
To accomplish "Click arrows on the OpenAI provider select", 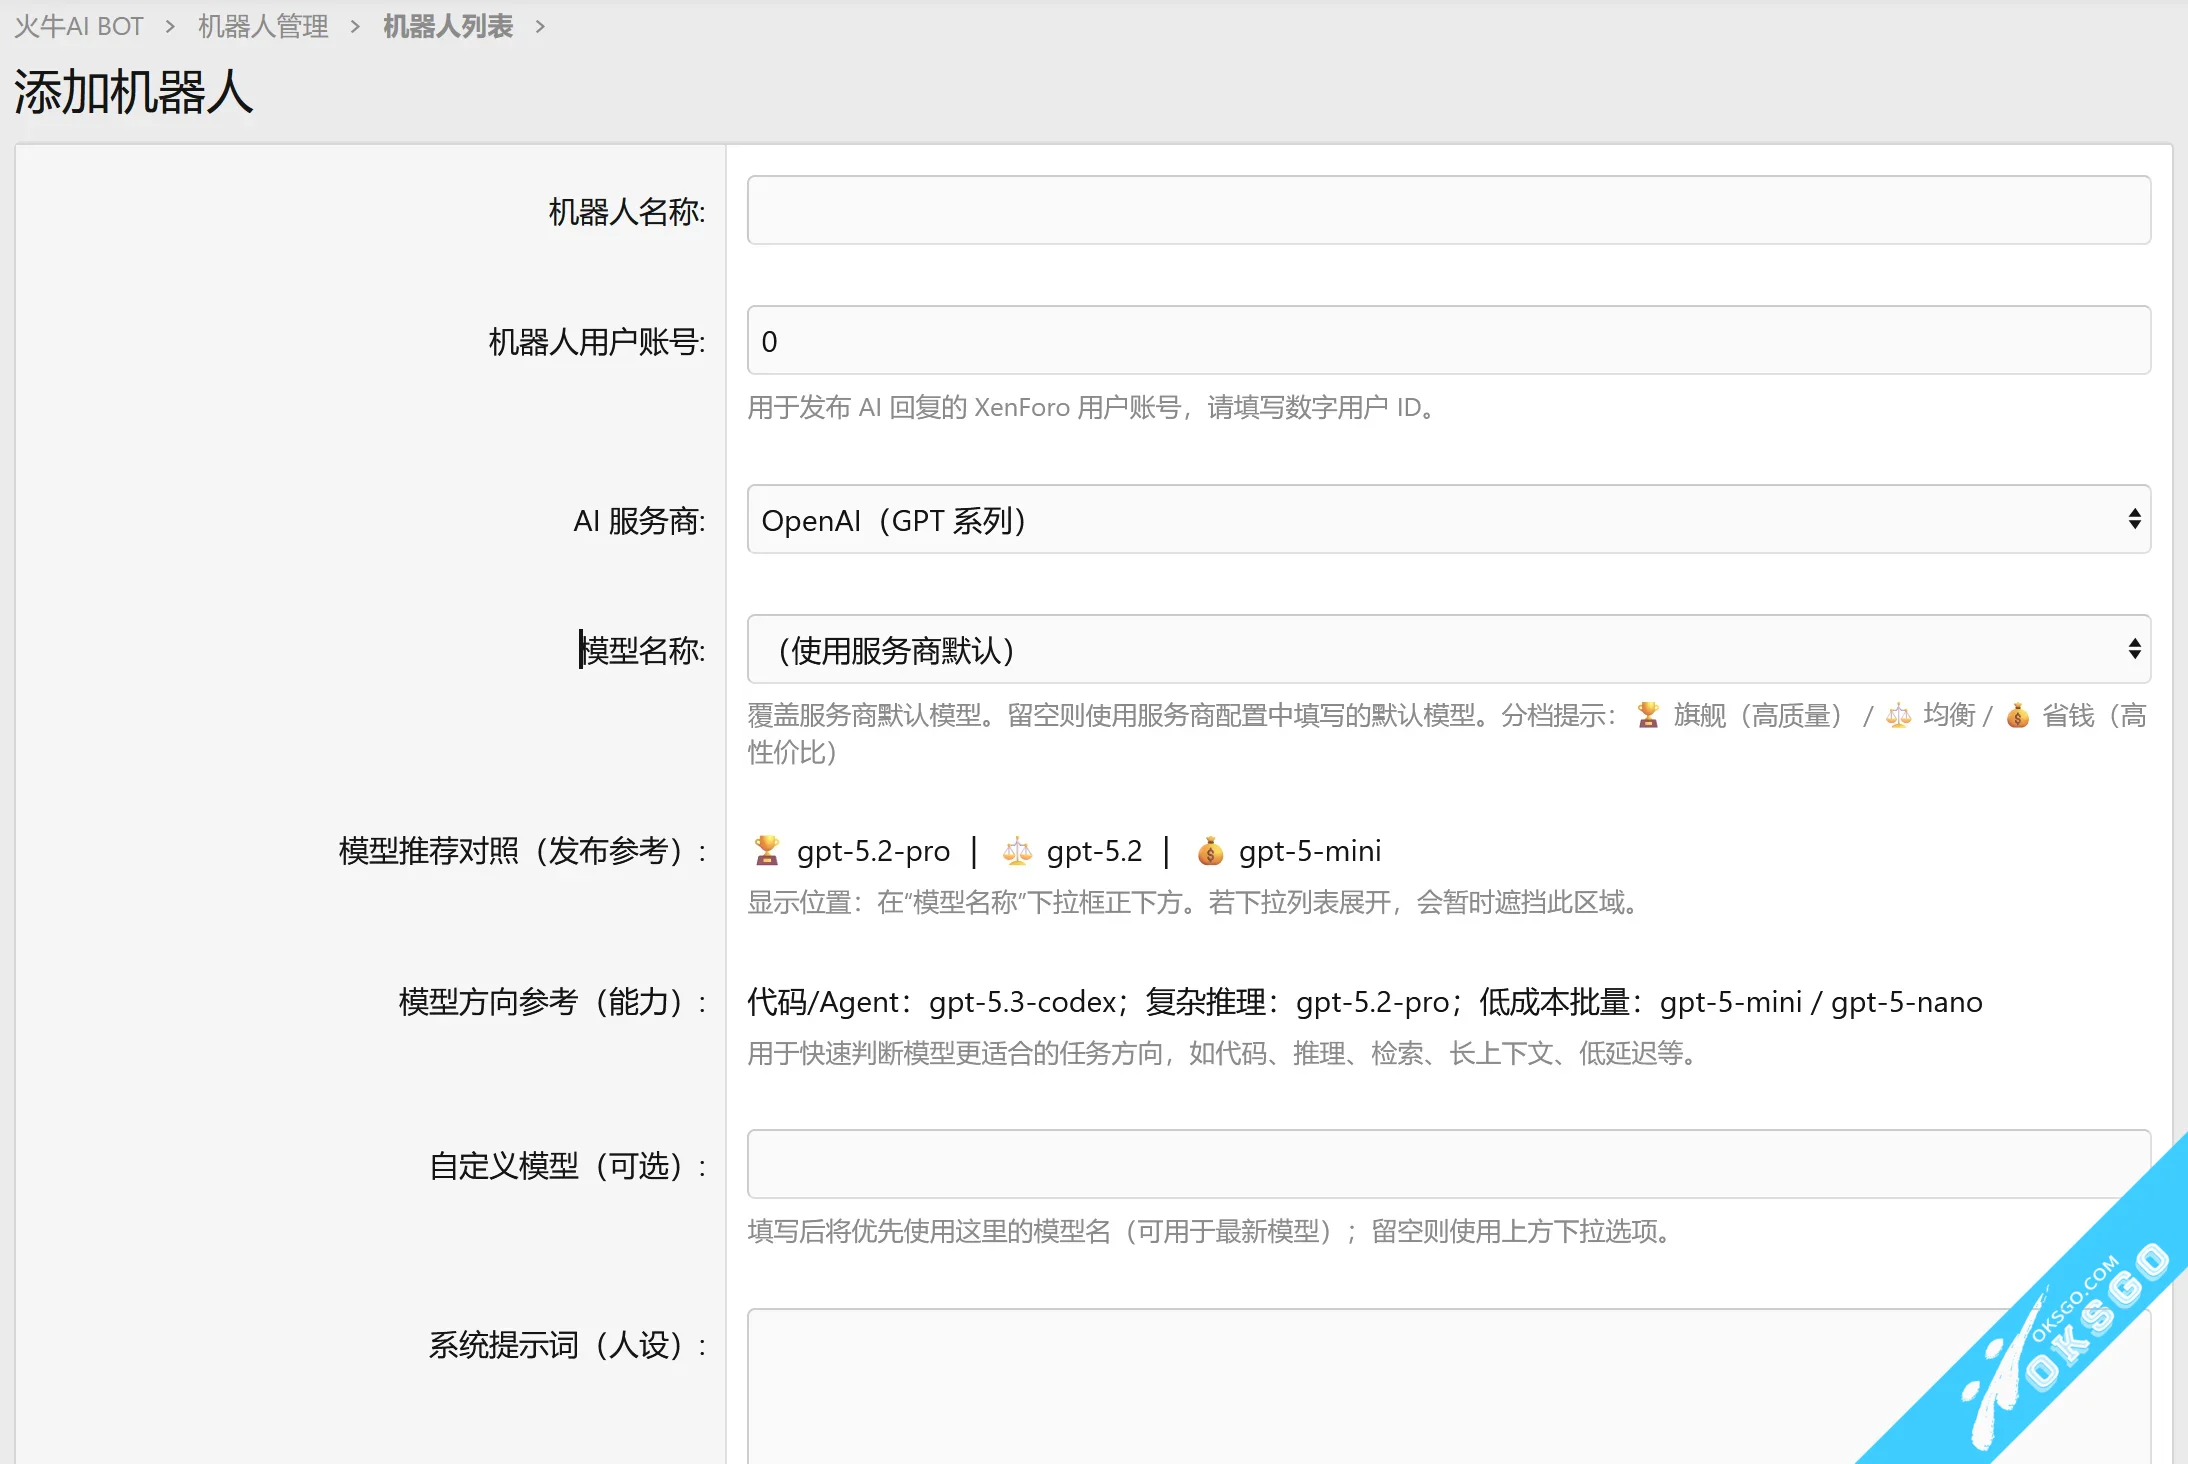I will [x=2134, y=520].
